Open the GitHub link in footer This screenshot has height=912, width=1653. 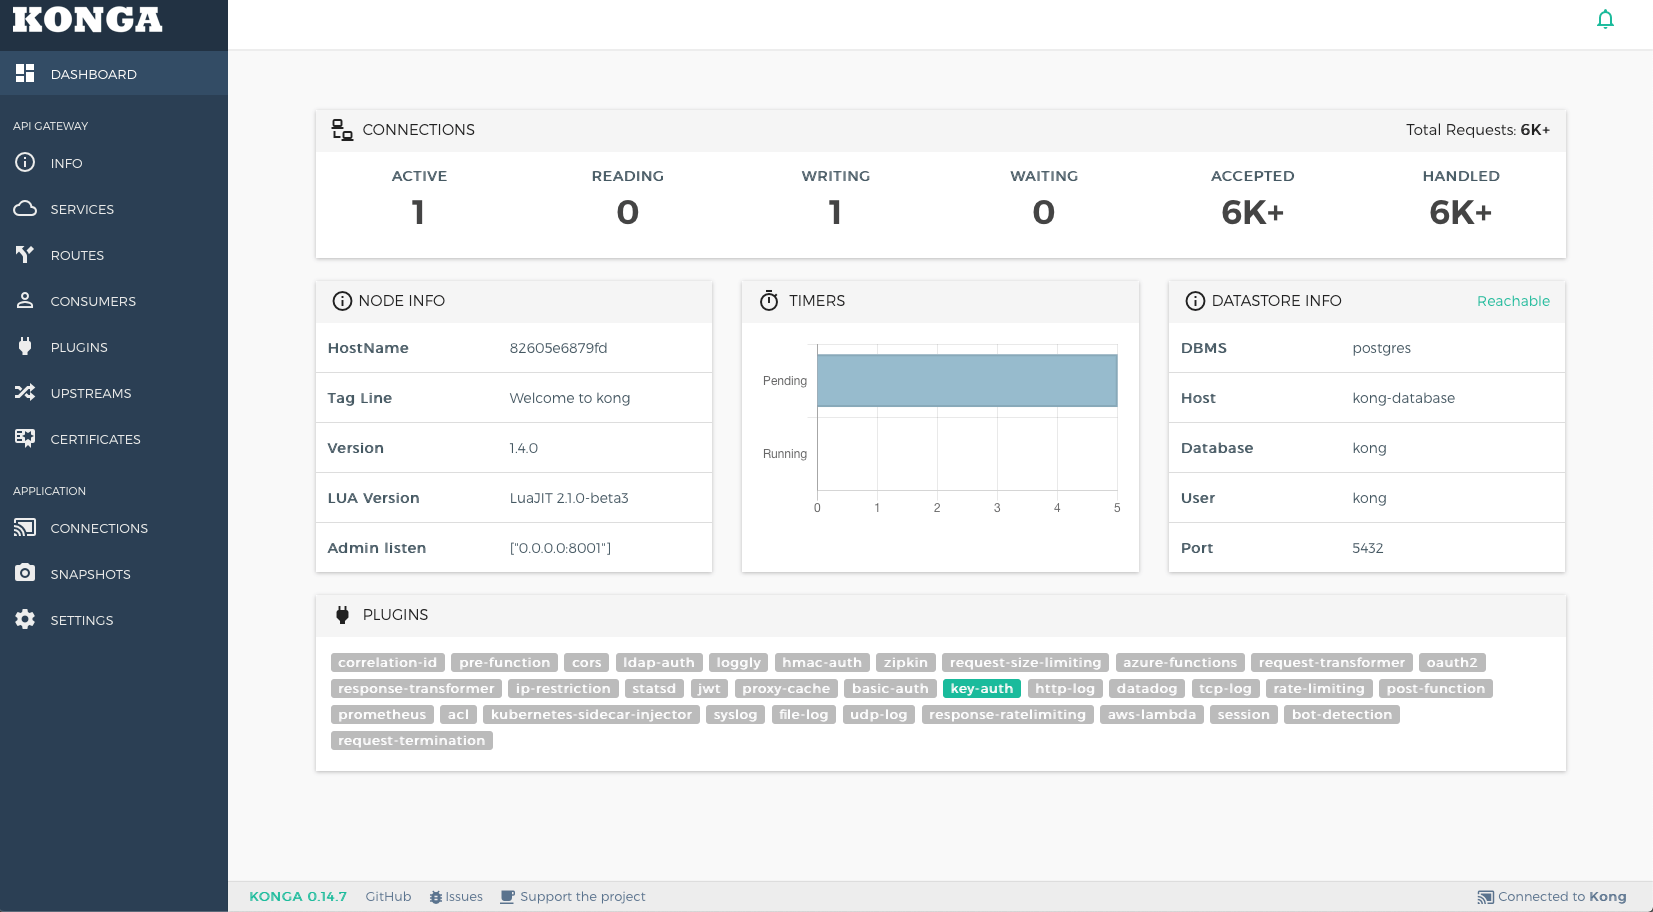(388, 897)
